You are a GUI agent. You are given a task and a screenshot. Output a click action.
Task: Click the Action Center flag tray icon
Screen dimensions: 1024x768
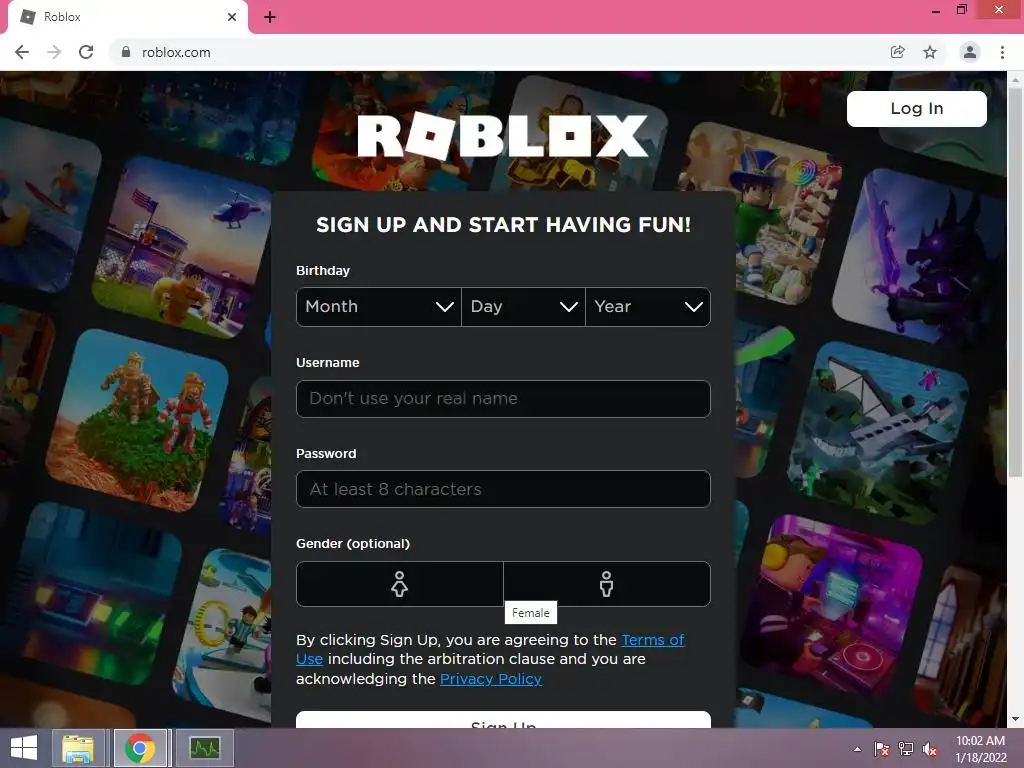pos(882,749)
